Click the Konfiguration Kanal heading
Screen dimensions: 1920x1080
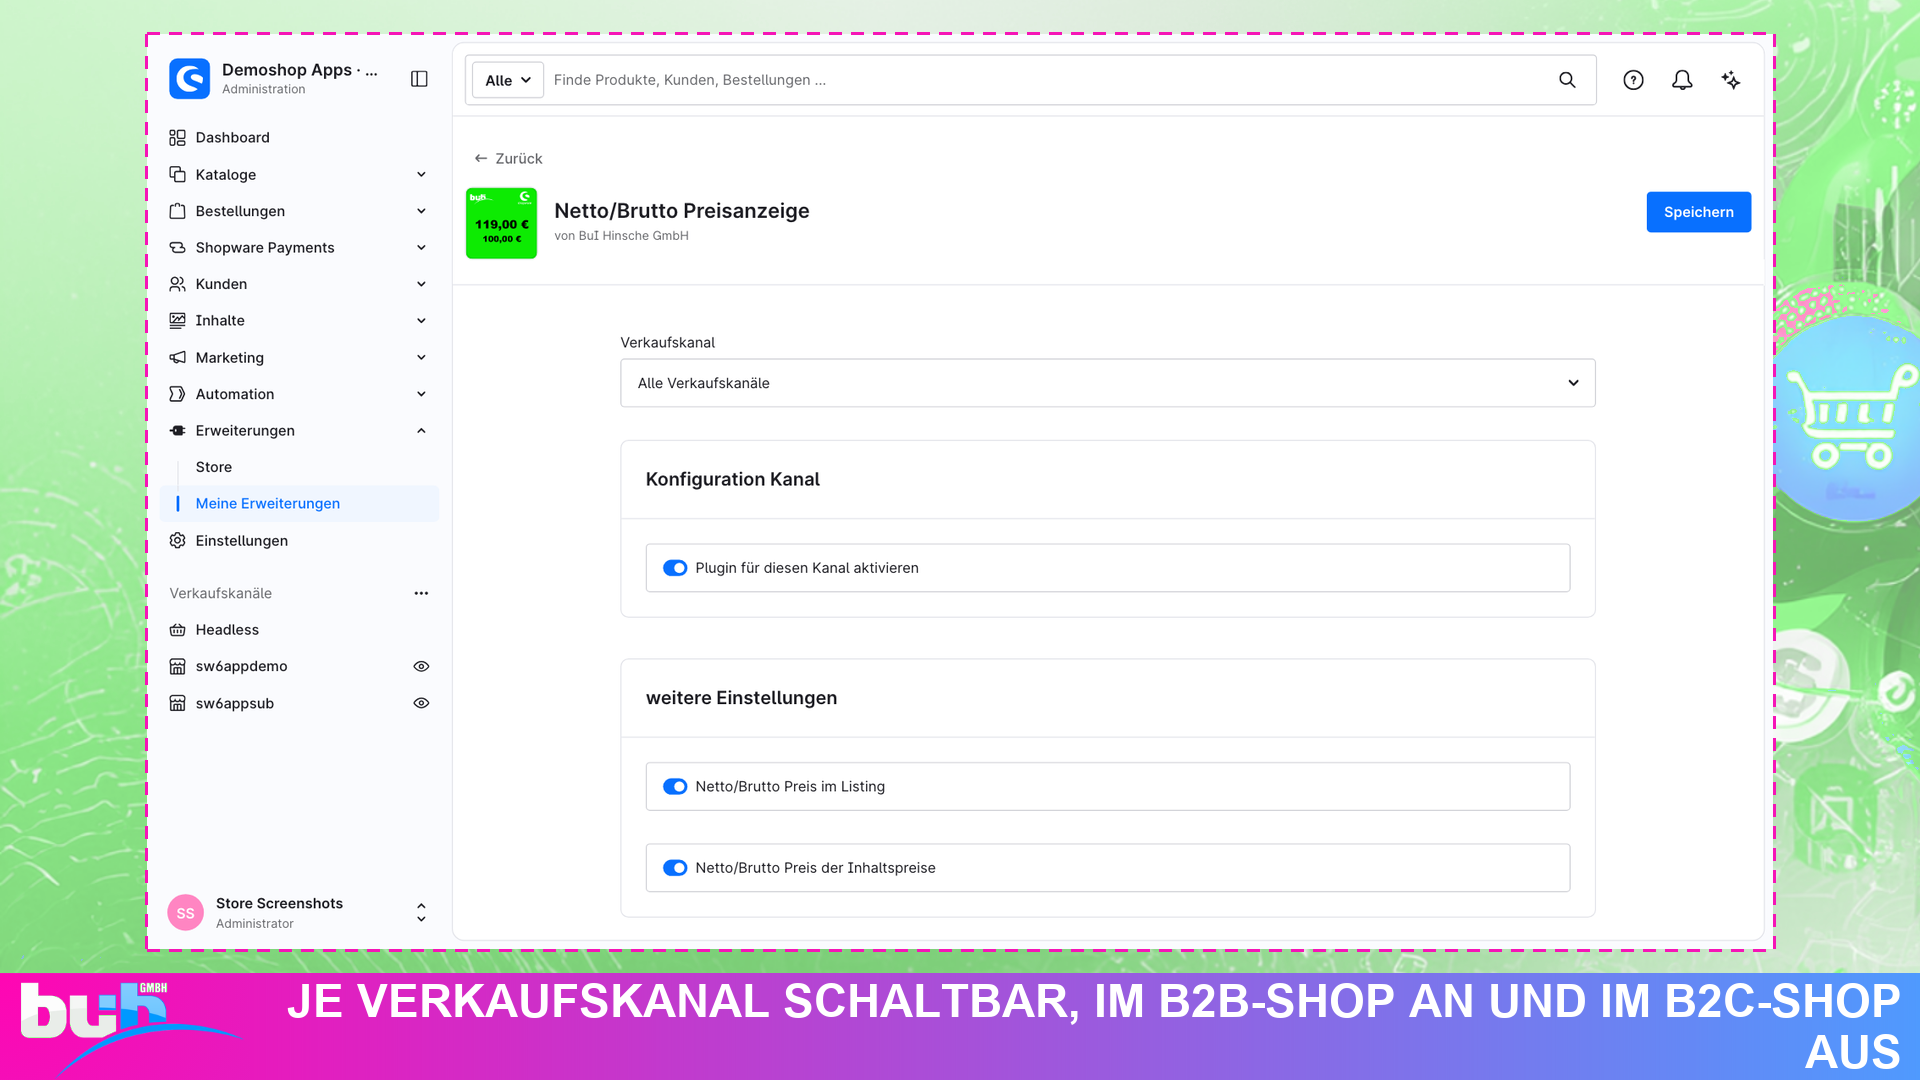732,479
